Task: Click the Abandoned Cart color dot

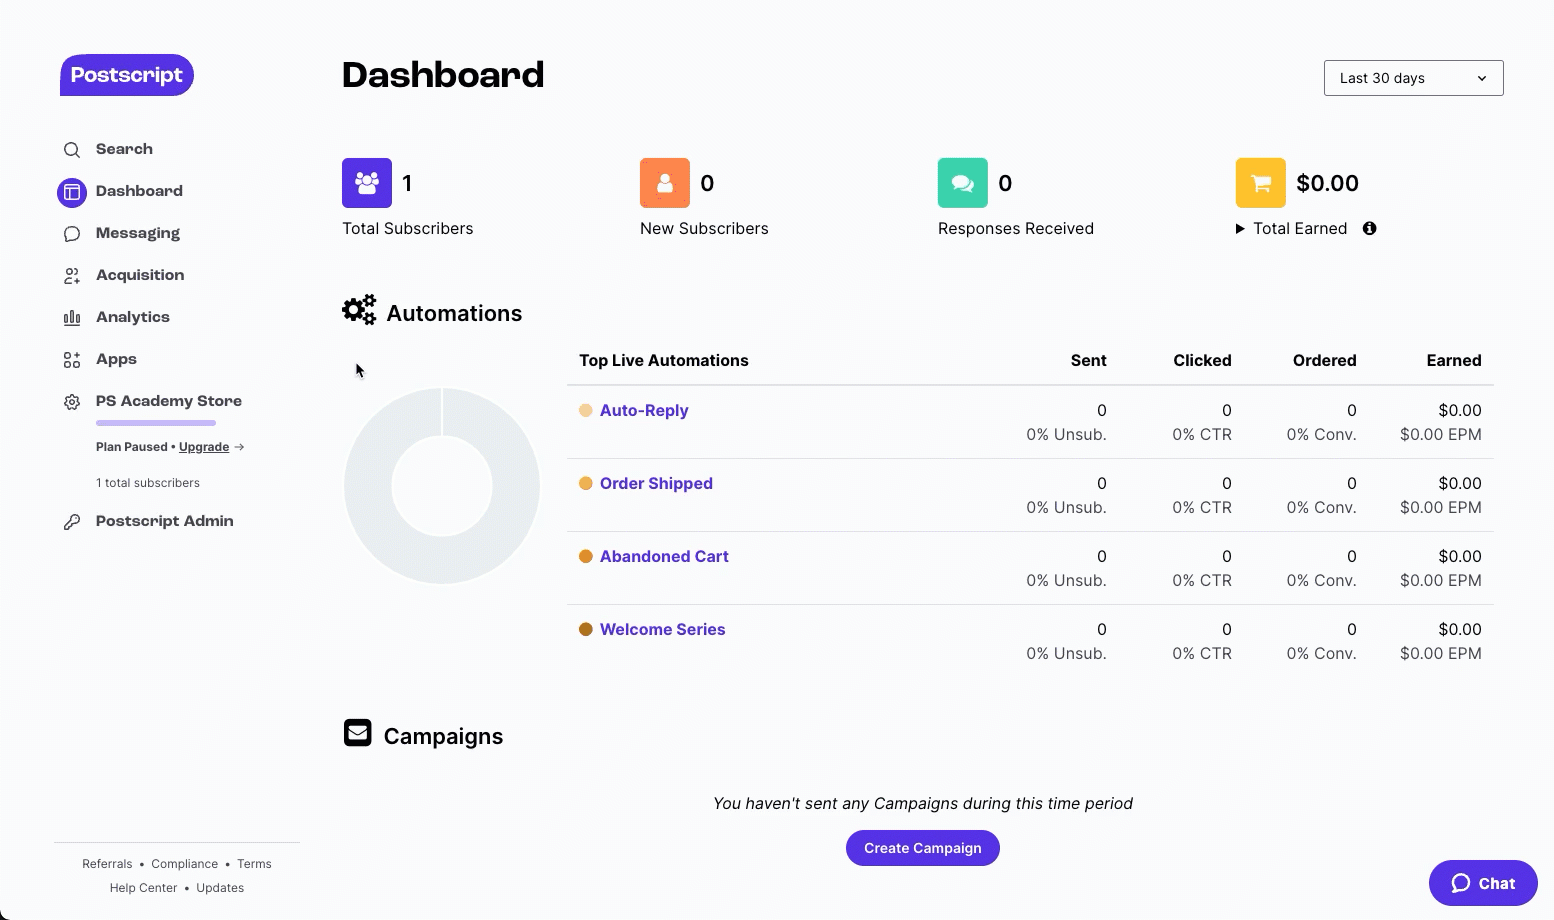Action: [586, 556]
